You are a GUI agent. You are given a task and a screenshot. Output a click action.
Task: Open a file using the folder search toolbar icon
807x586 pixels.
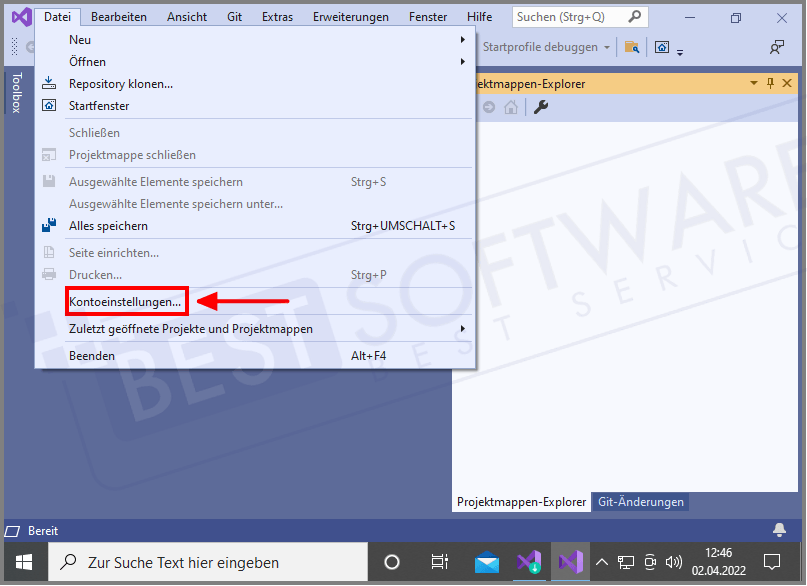(632, 46)
